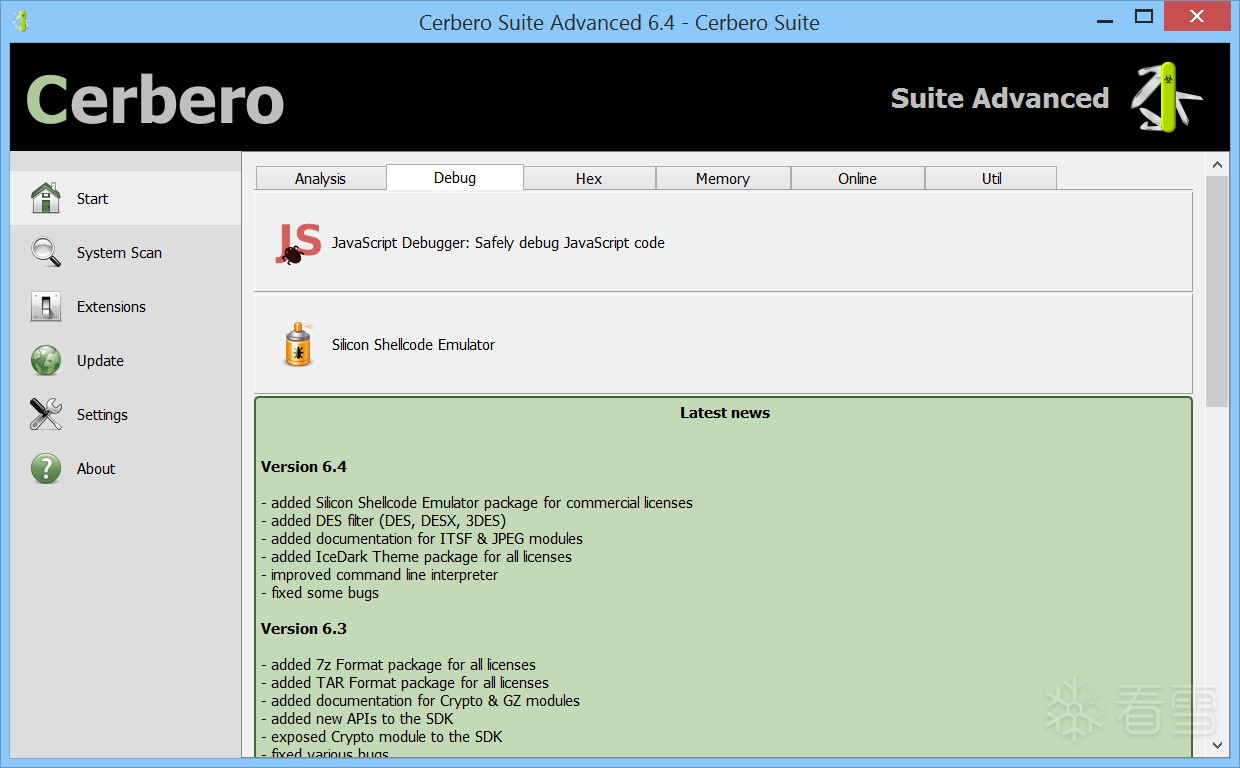Click the Silicon Shellcode Emulator spray can icon

coord(298,344)
